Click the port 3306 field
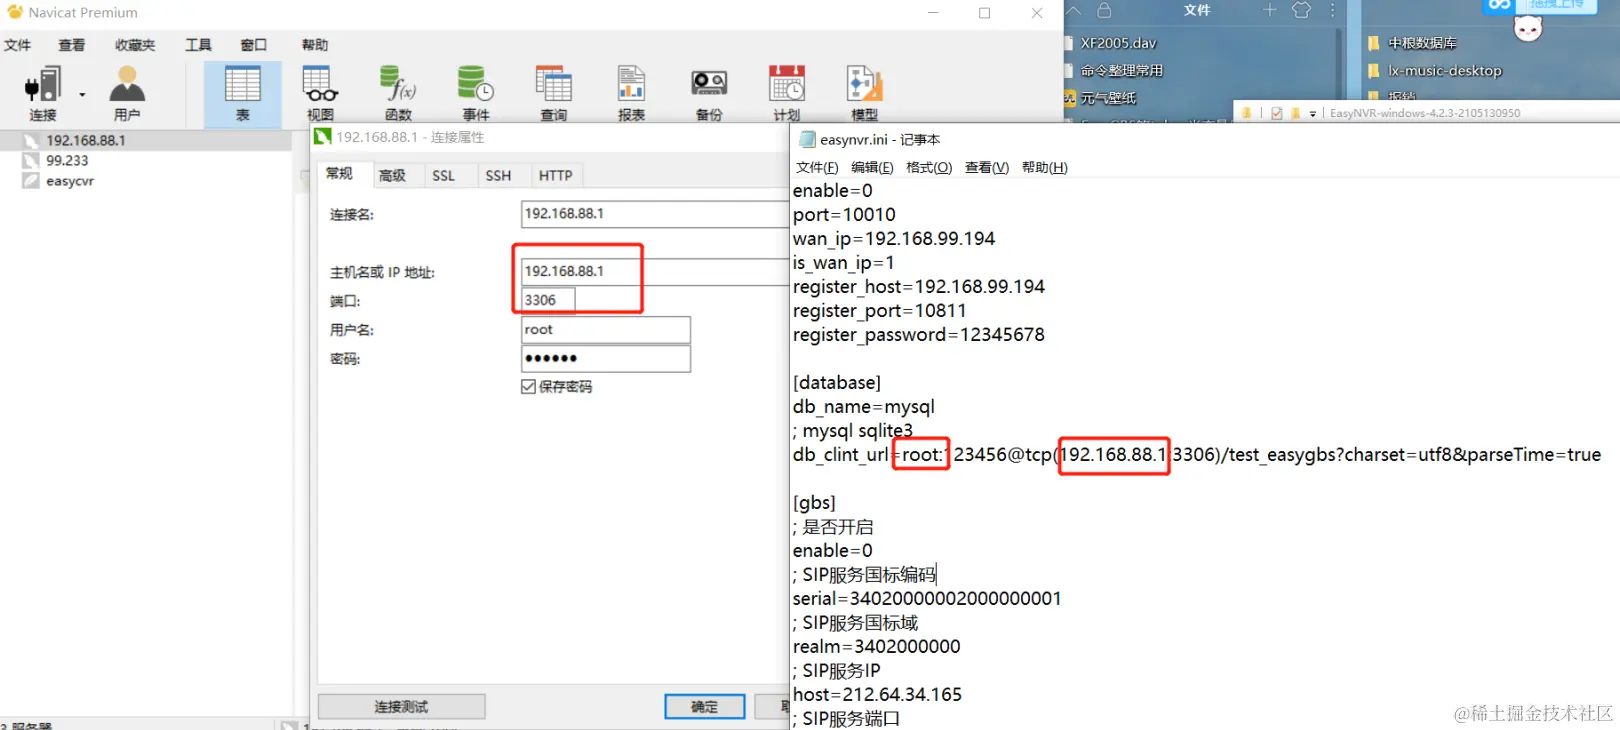 click(x=548, y=300)
